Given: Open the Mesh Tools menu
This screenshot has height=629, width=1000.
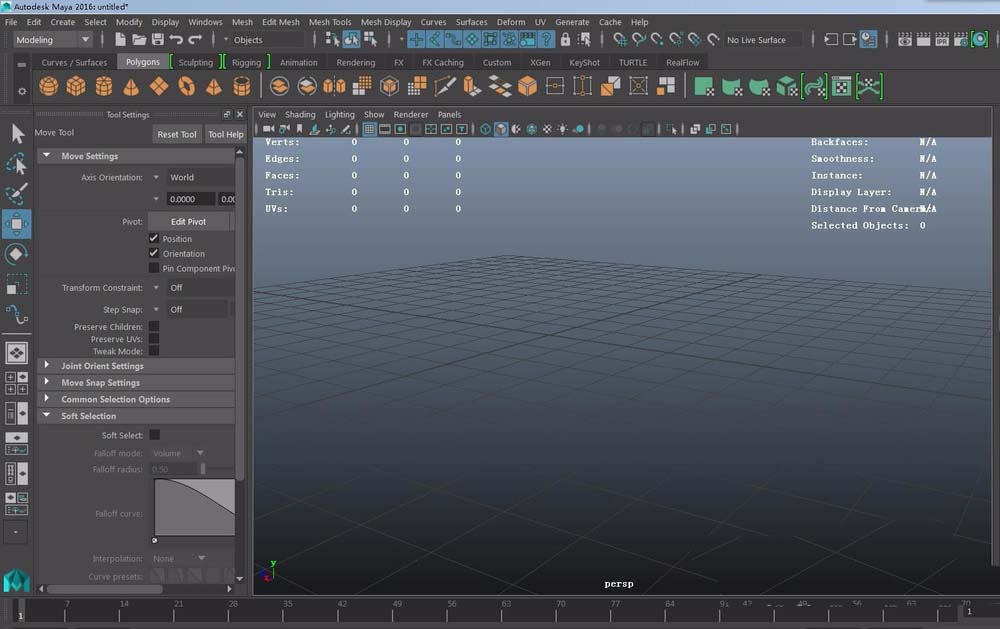Looking at the screenshot, I should pos(328,21).
